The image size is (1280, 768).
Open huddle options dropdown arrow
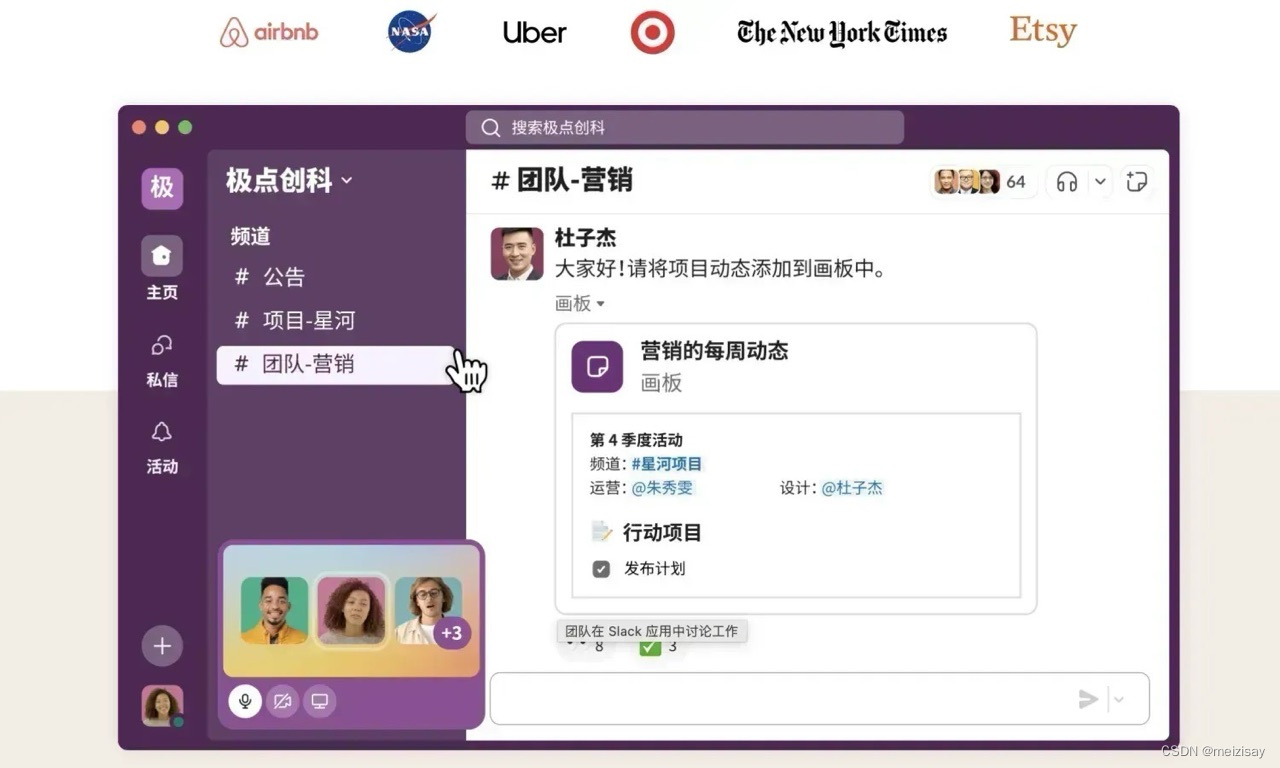(1100, 182)
